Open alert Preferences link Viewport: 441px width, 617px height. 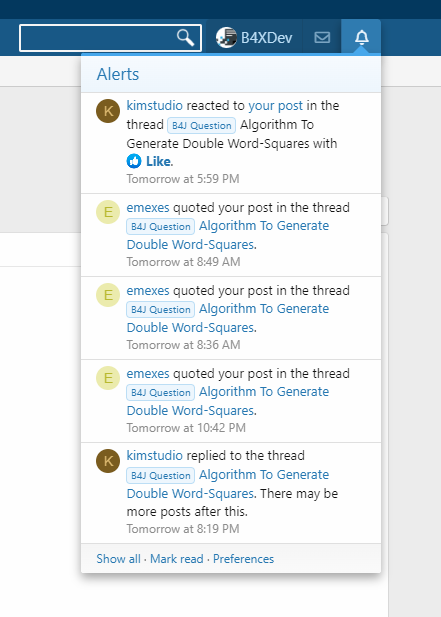click(x=244, y=559)
